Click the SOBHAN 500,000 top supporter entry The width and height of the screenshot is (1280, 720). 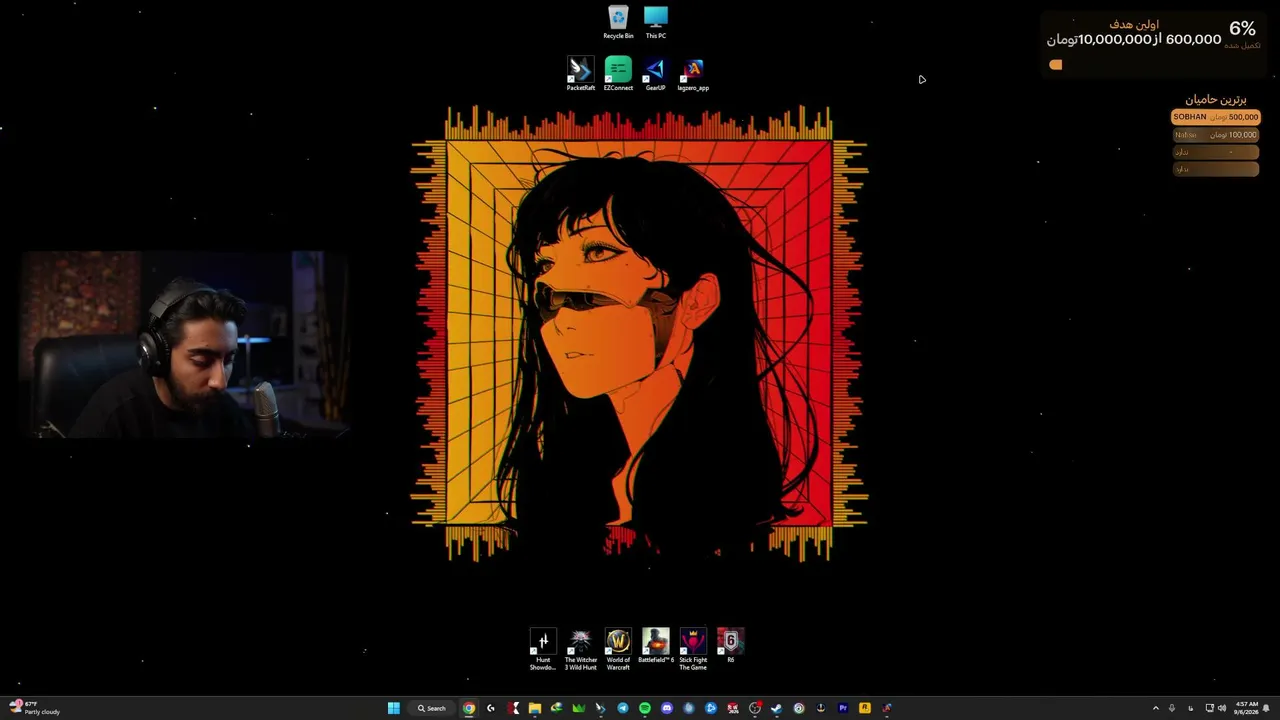click(x=1215, y=117)
